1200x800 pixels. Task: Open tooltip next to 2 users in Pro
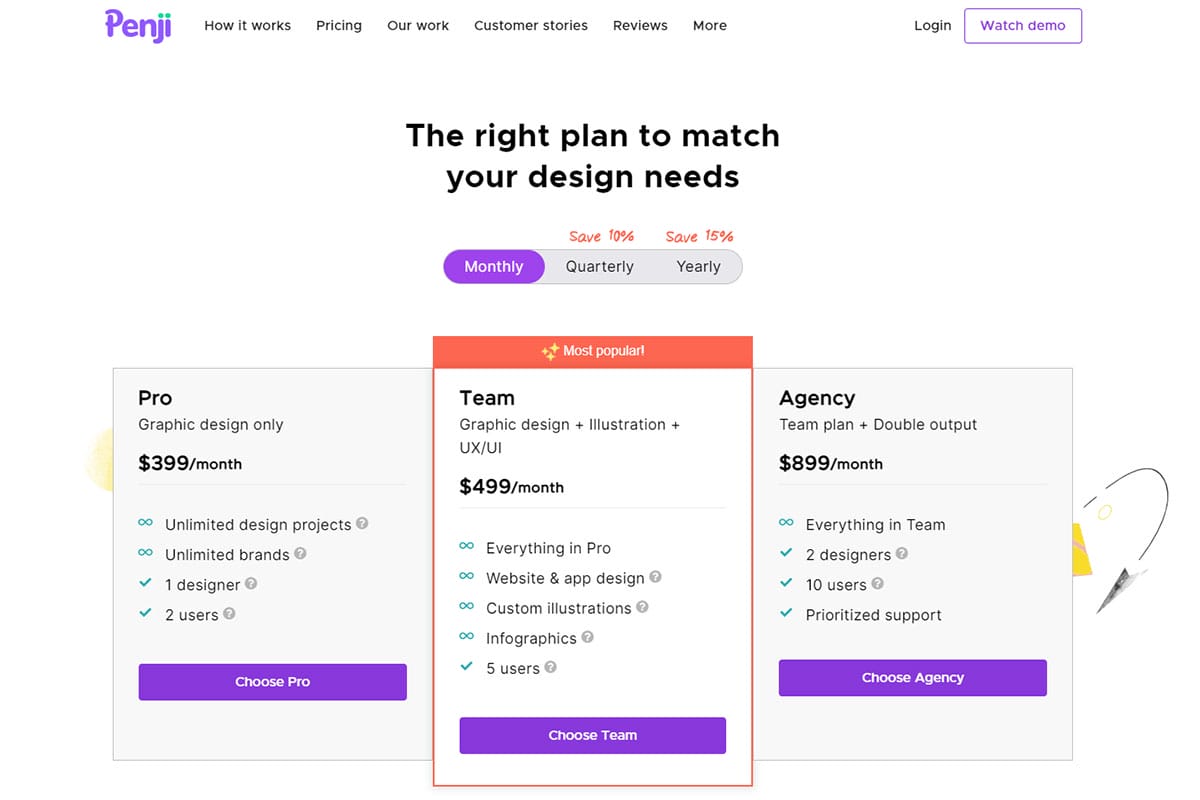[x=228, y=614]
